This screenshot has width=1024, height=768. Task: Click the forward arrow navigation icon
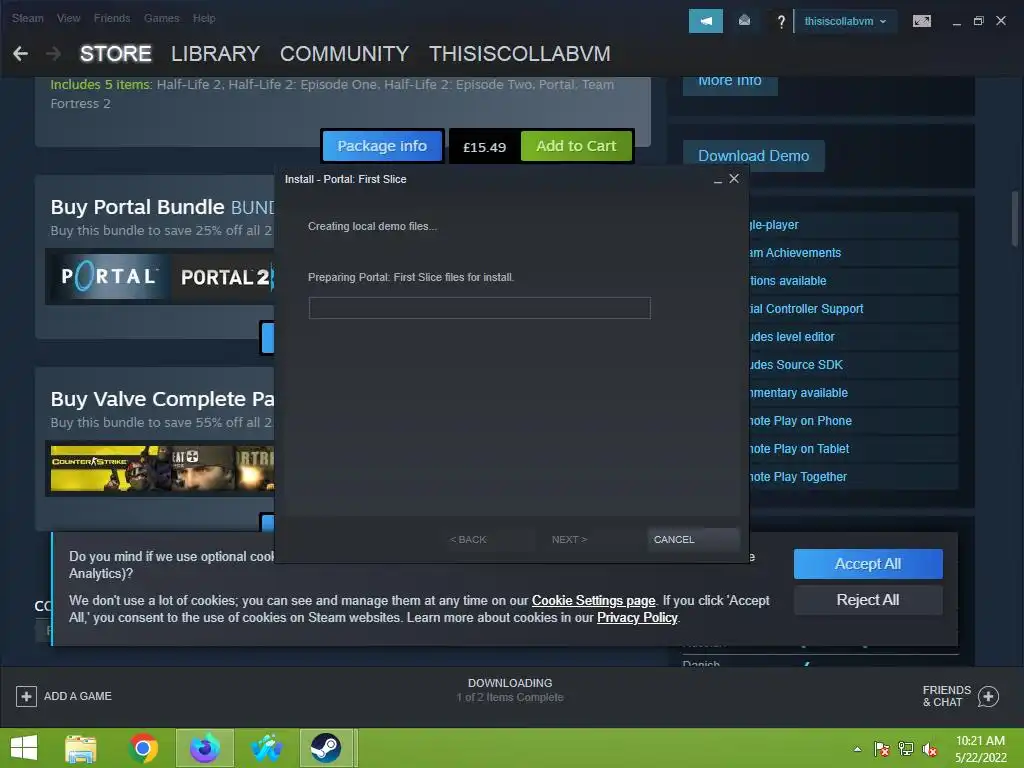coord(54,54)
